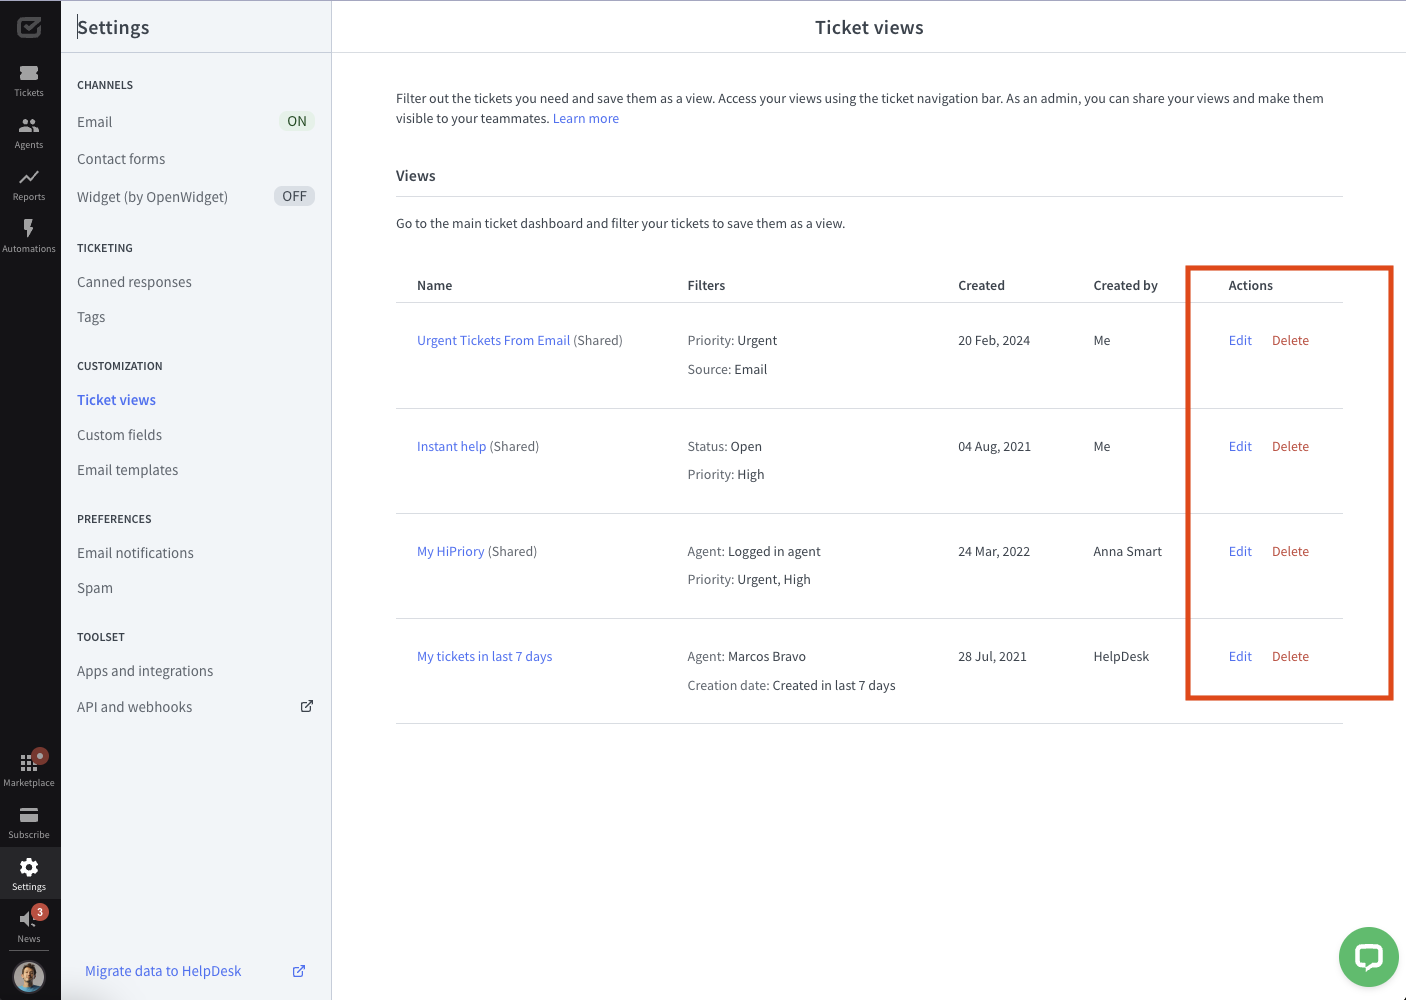Image resolution: width=1406 pixels, height=1000 pixels.
Task: Click the Name column header
Action: (x=434, y=285)
